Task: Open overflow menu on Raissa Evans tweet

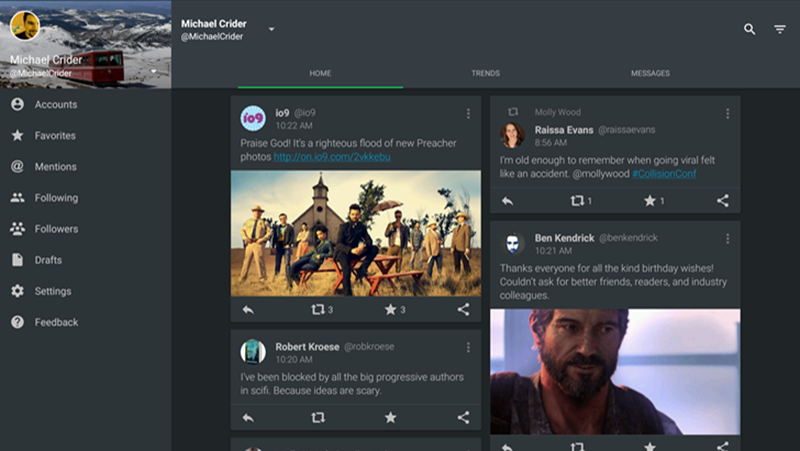Action: pos(728,113)
